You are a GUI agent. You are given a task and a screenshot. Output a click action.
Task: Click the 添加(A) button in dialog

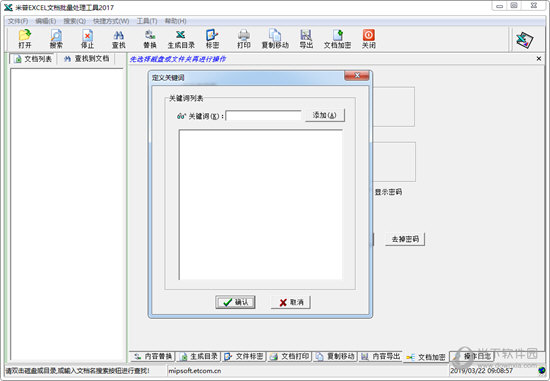click(x=324, y=115)
